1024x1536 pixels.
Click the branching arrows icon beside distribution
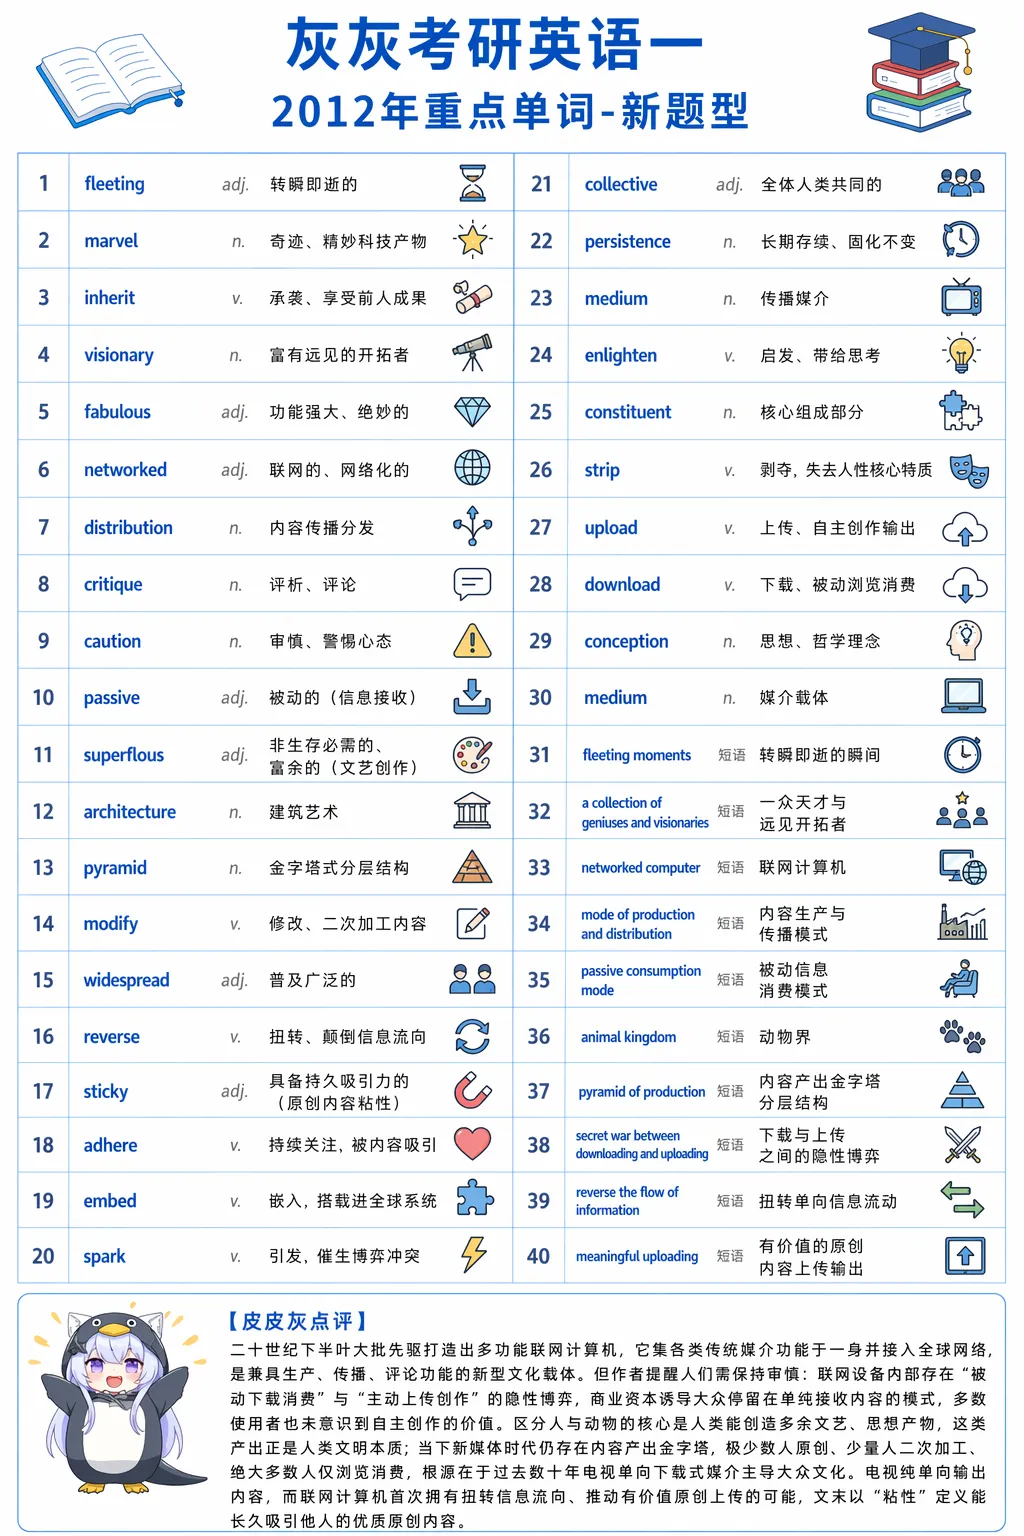pos(472,526)
